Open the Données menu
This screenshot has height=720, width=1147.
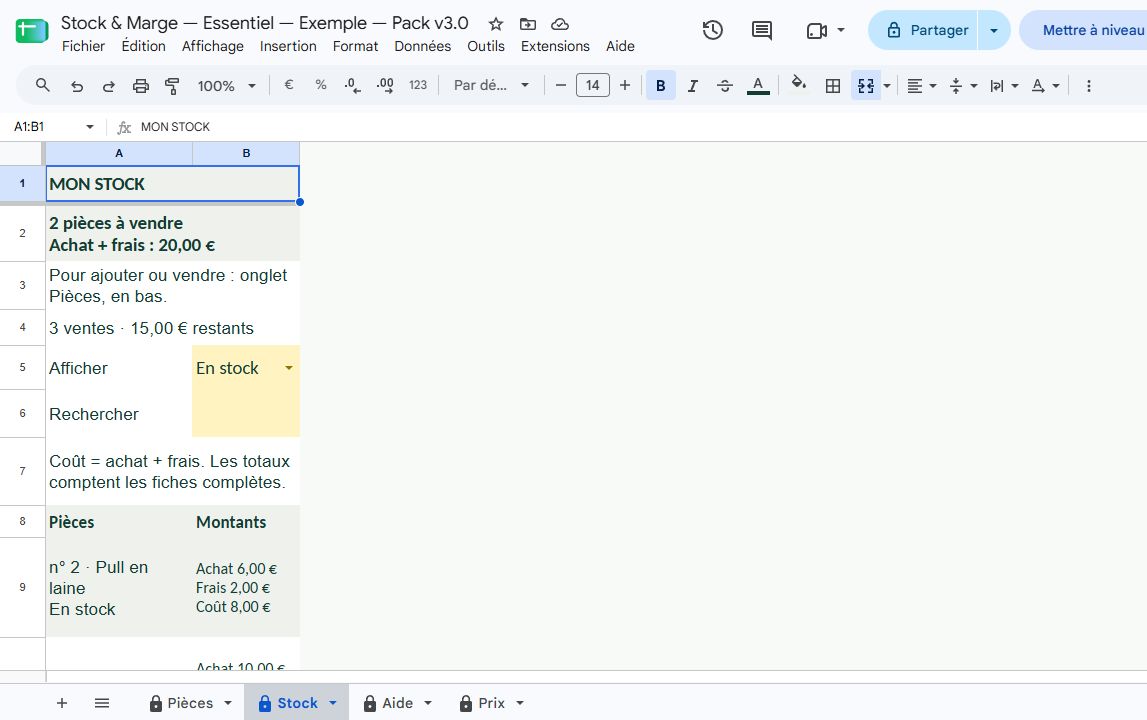(423, 46)
